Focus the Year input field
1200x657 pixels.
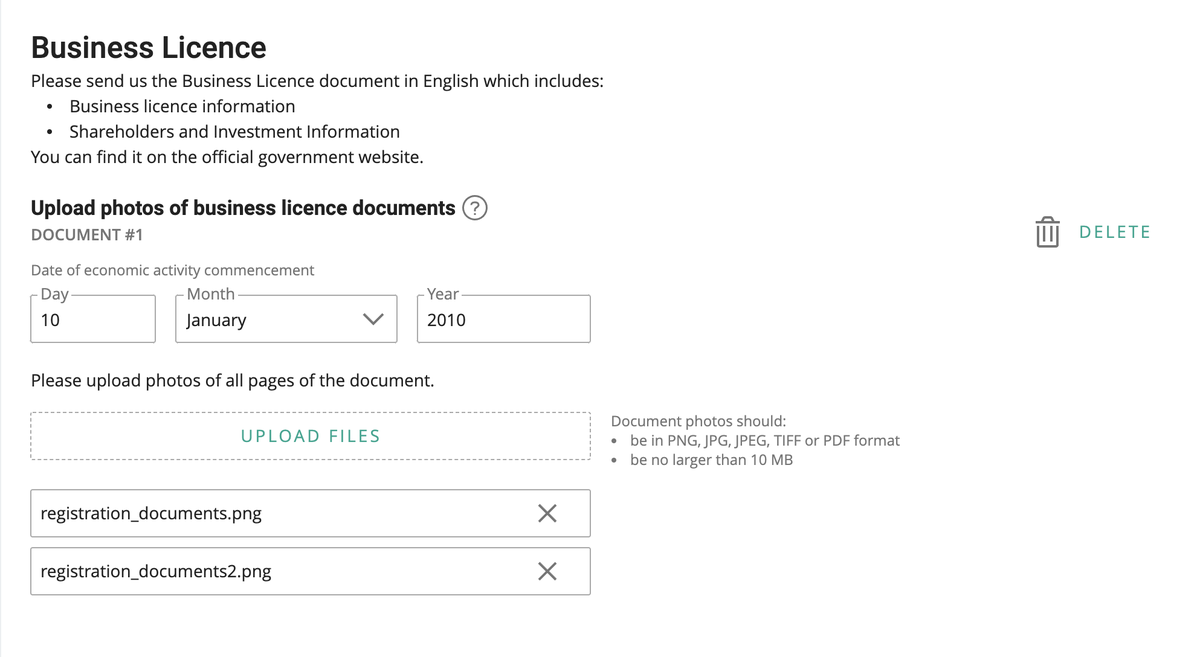tap(503, 320)
